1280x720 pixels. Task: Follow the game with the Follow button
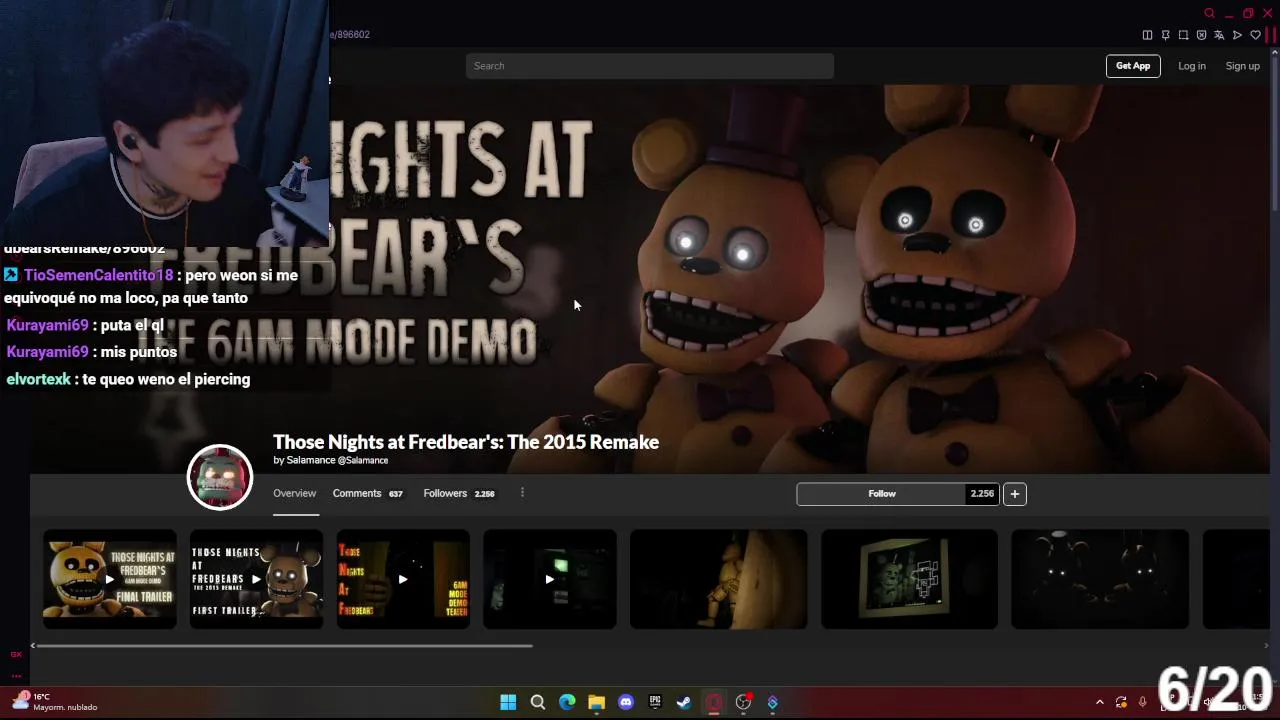[882, 494]
